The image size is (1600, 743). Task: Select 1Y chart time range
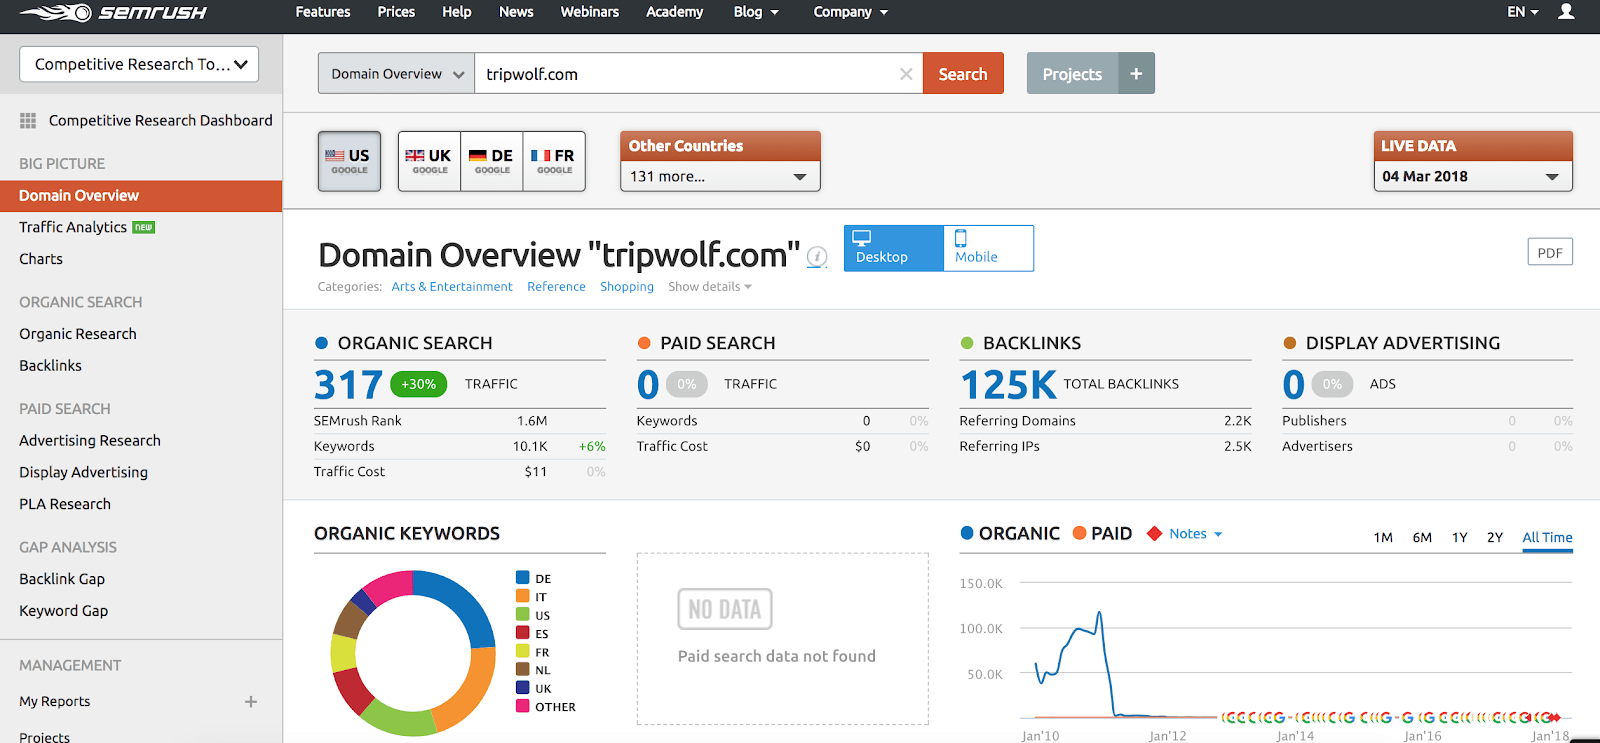point(1460,538)
